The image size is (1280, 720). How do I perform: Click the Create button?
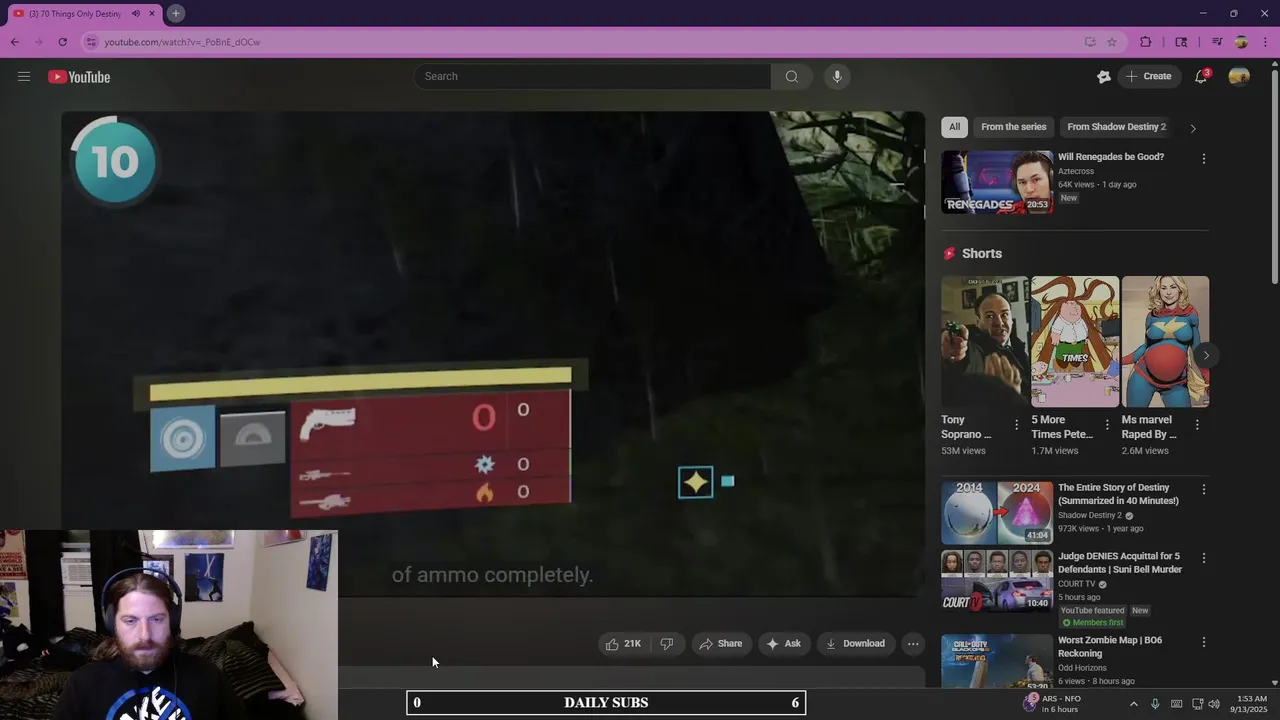tap(1149, 76)
